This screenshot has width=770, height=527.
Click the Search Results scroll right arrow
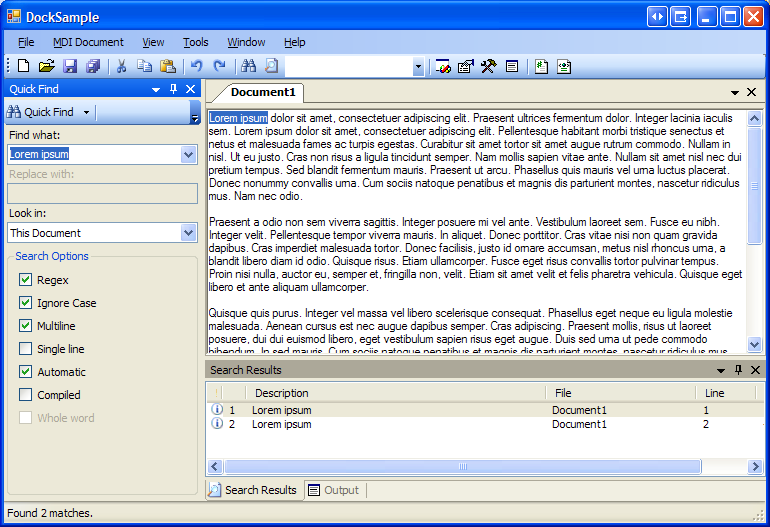click(755, 466)
